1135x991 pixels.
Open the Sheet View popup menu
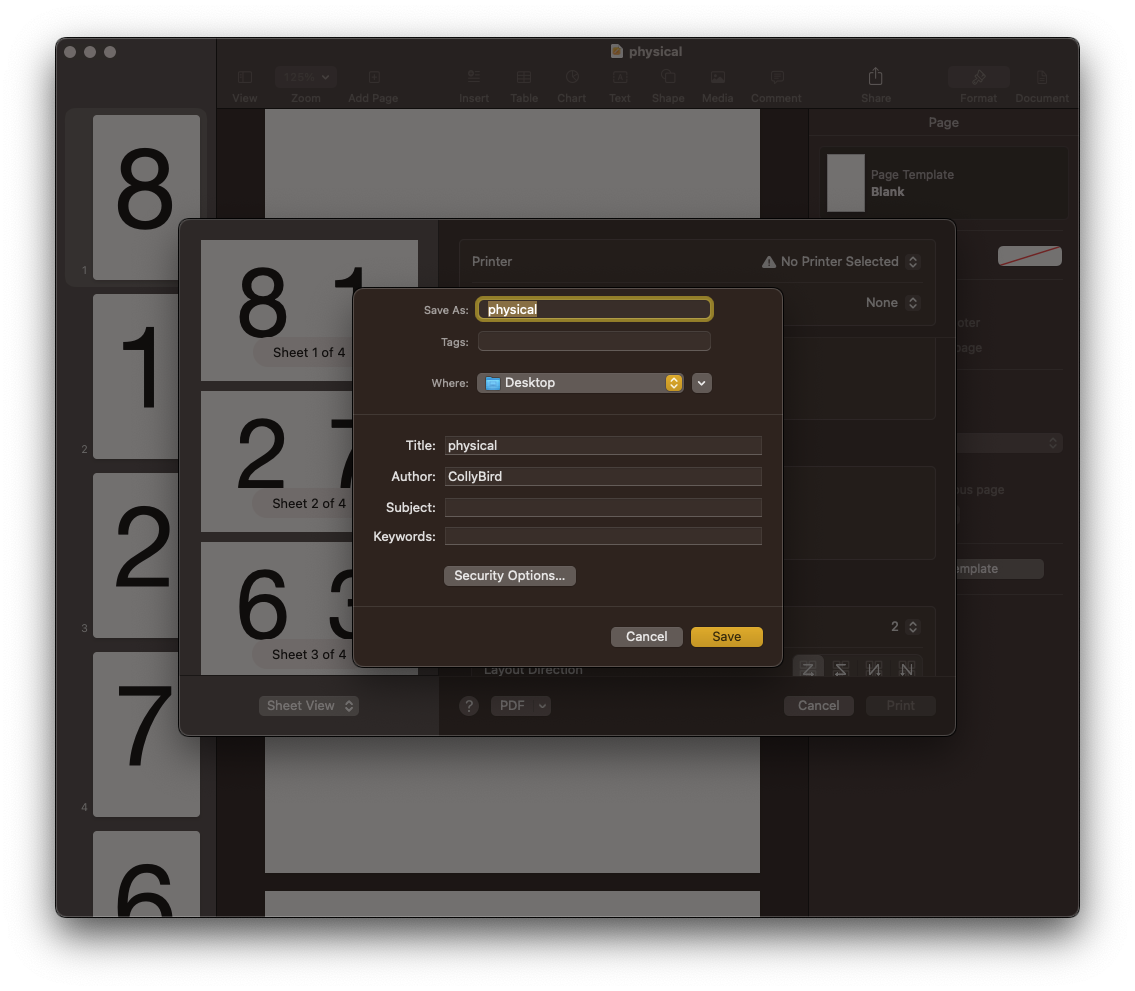coord(308,706)
